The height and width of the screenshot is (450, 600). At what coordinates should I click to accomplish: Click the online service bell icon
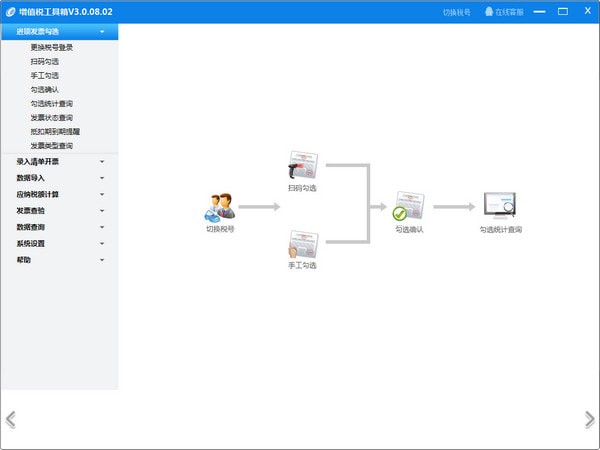489,11
